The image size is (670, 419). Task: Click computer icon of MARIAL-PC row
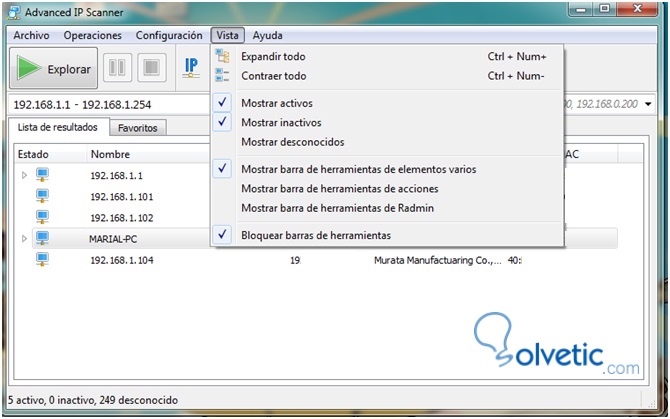point(42,238)
